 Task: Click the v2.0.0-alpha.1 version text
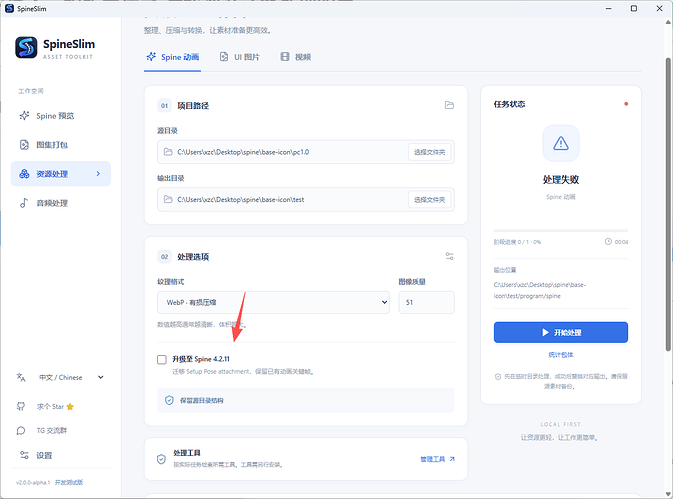point(33,482)
